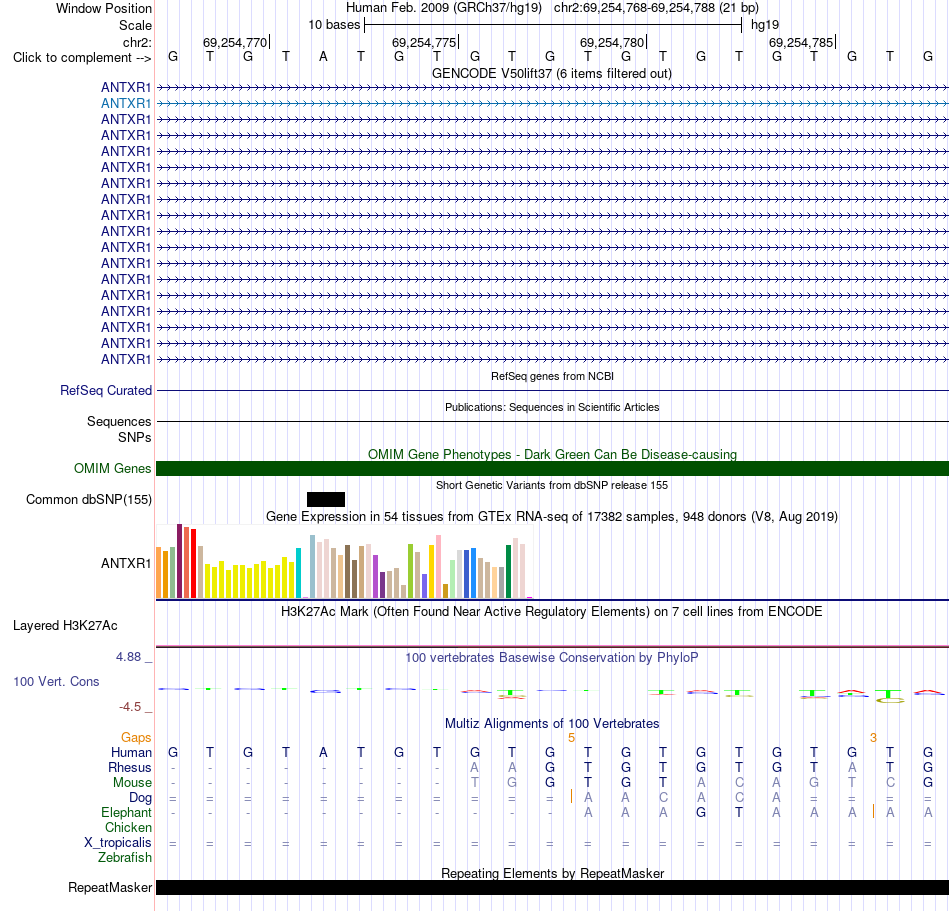Open 'Repeating Elements by RepeatMasker' track title
Viewport: 950px width, 911px height.
pos(552,873)
